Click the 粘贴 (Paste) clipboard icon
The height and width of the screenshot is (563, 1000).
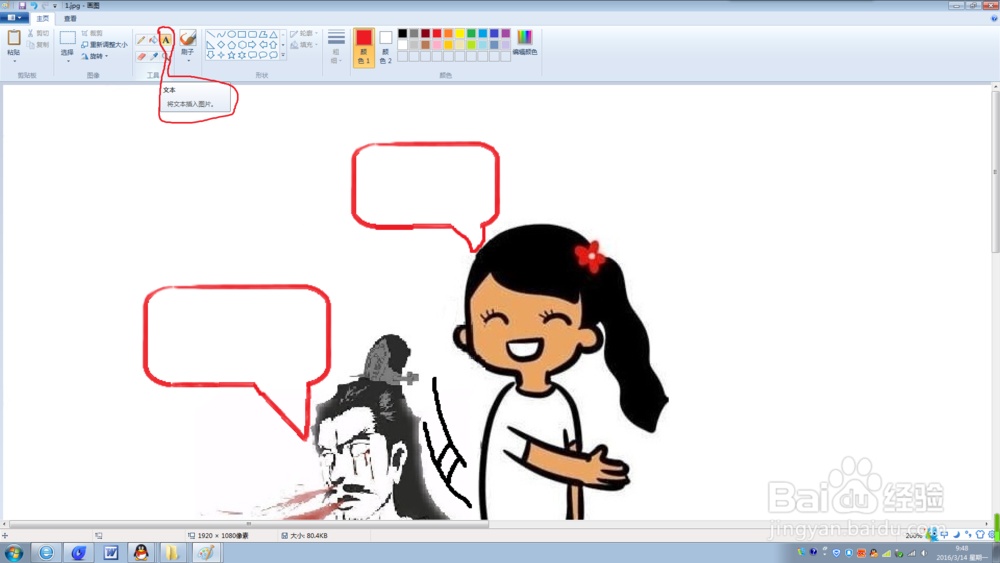(x=13, y=38)
